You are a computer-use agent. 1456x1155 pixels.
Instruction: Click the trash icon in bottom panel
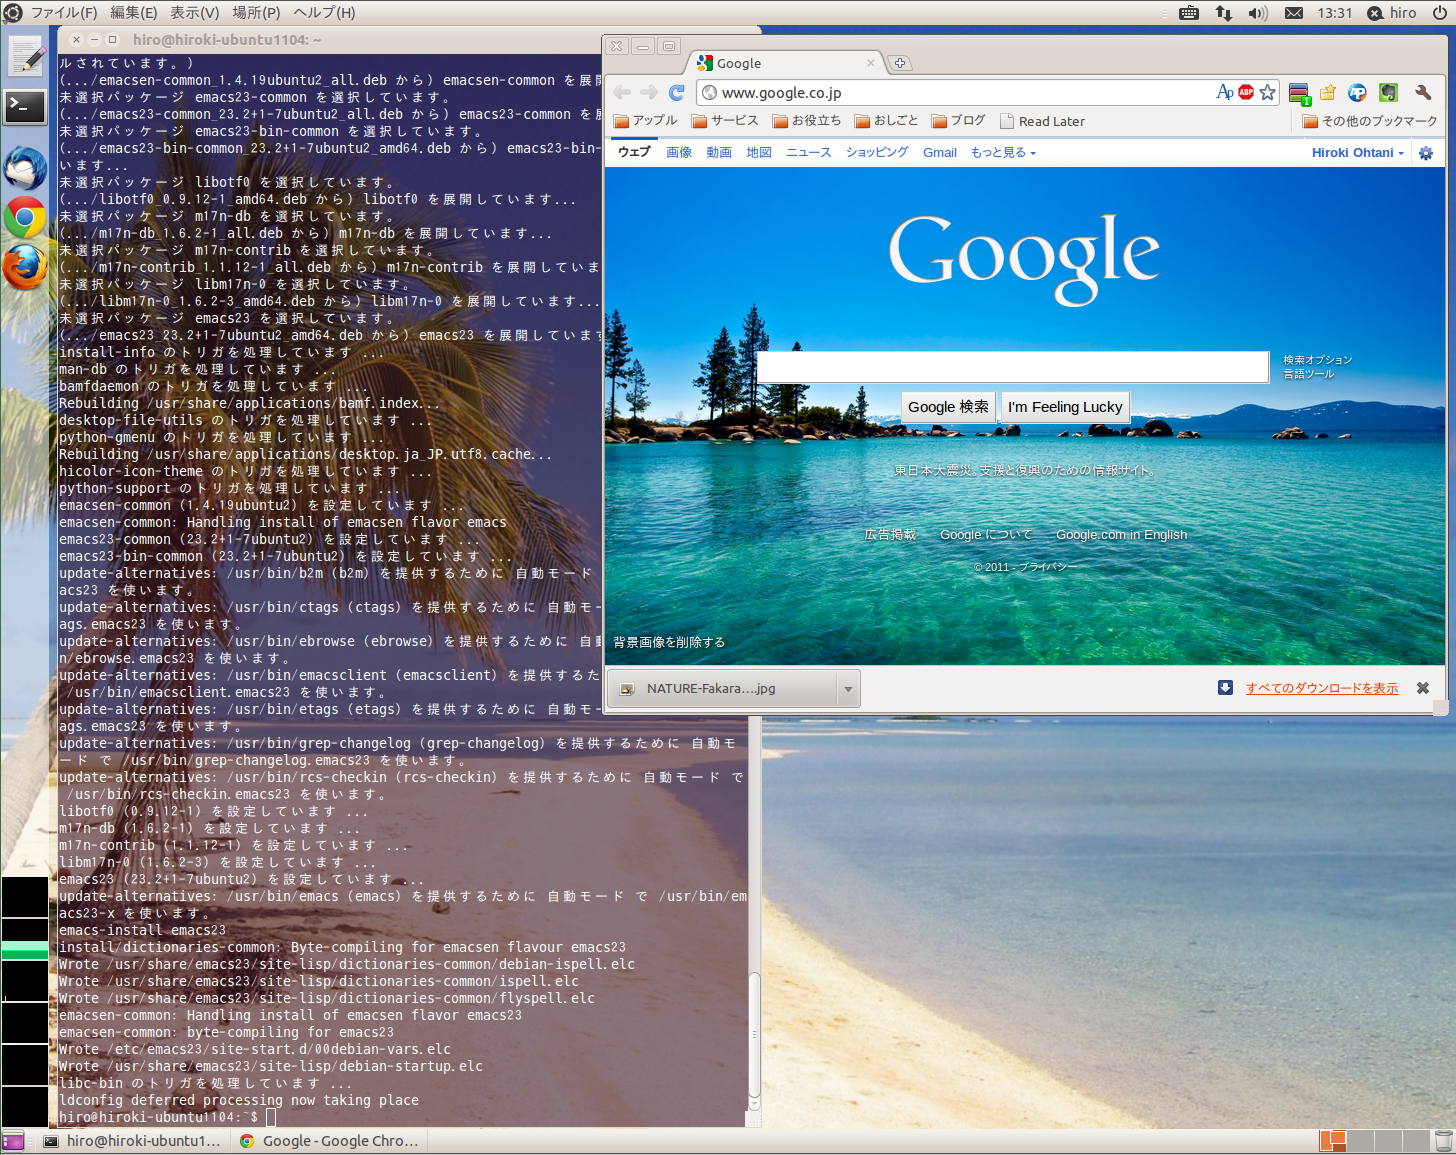point(1443,1141)
